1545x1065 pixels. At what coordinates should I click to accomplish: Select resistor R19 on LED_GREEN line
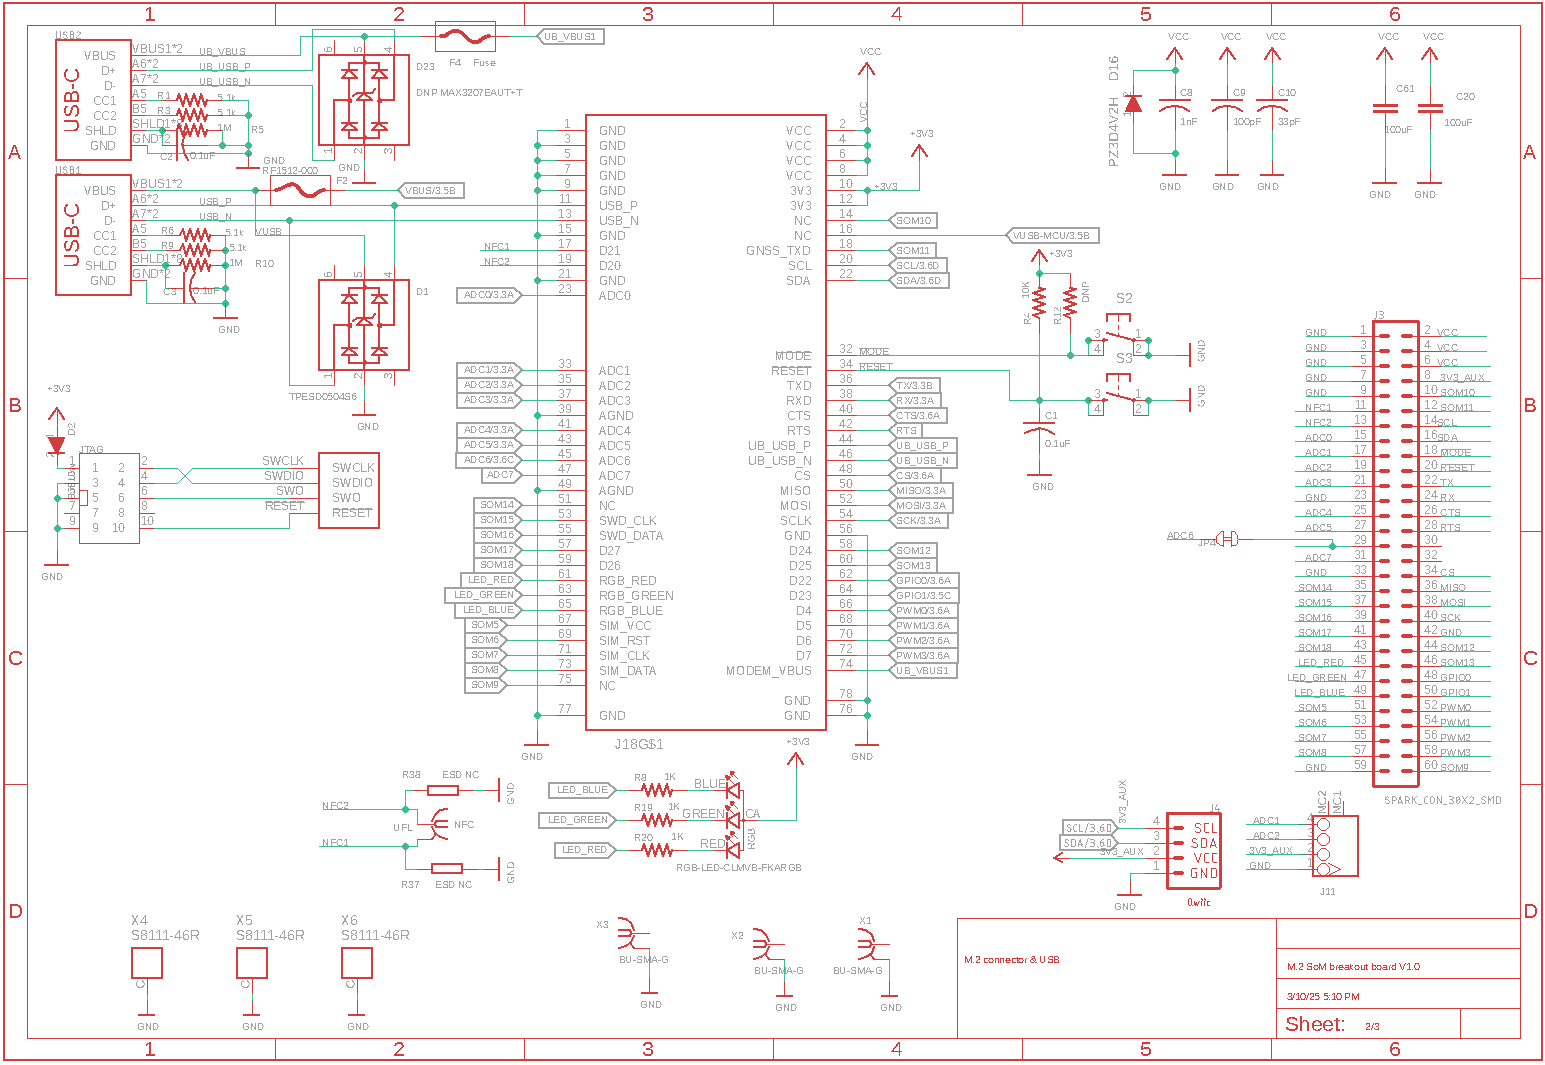pyautogui.click(x=656, y=820)
